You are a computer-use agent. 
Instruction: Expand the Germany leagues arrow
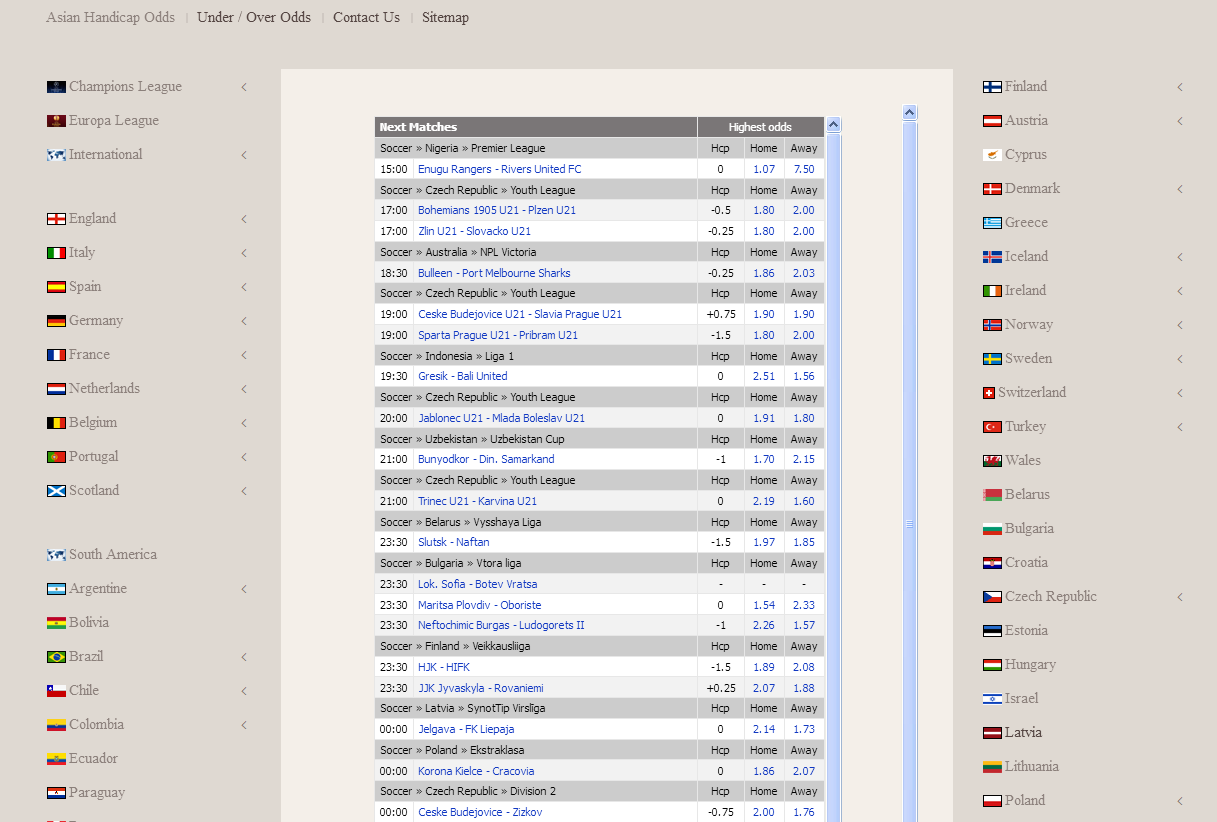[244, 321]
